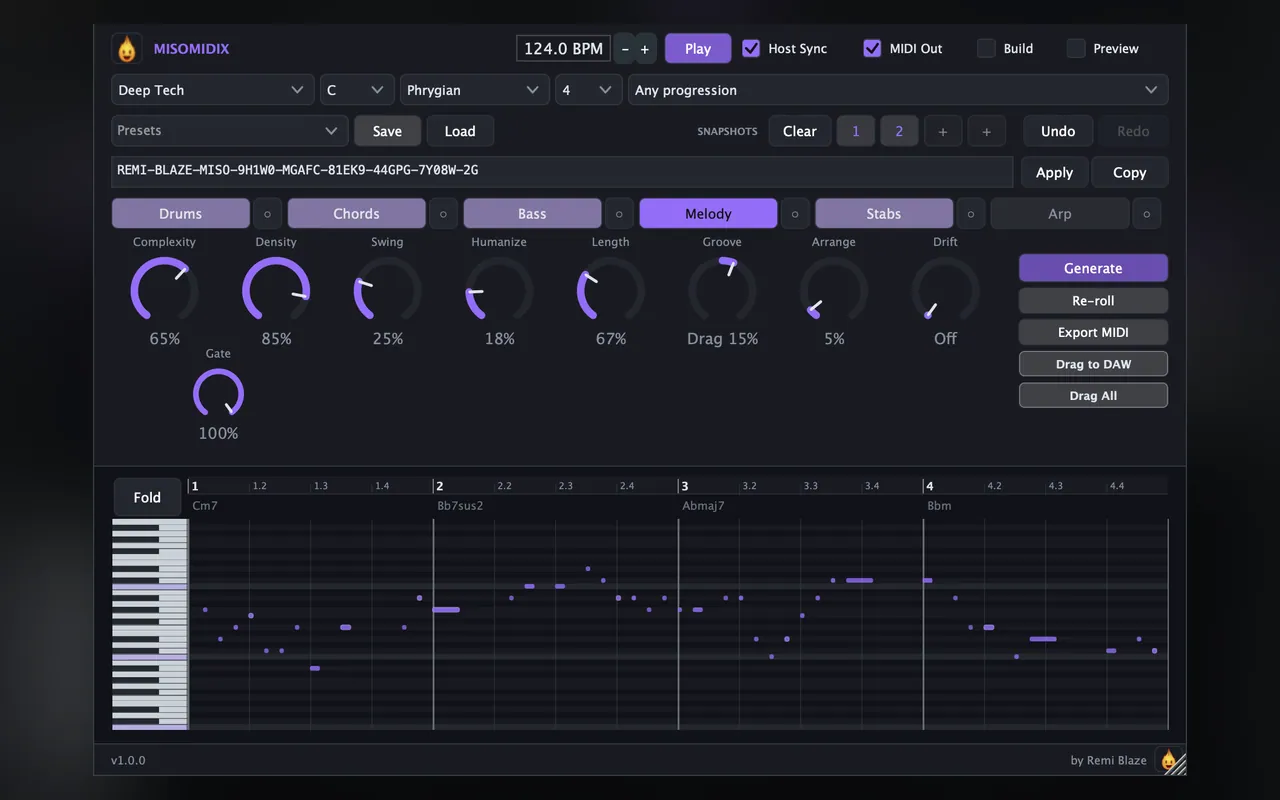Viewport: 1280px width, 800px height.
Task: Click the Play button
Action: 698,49
